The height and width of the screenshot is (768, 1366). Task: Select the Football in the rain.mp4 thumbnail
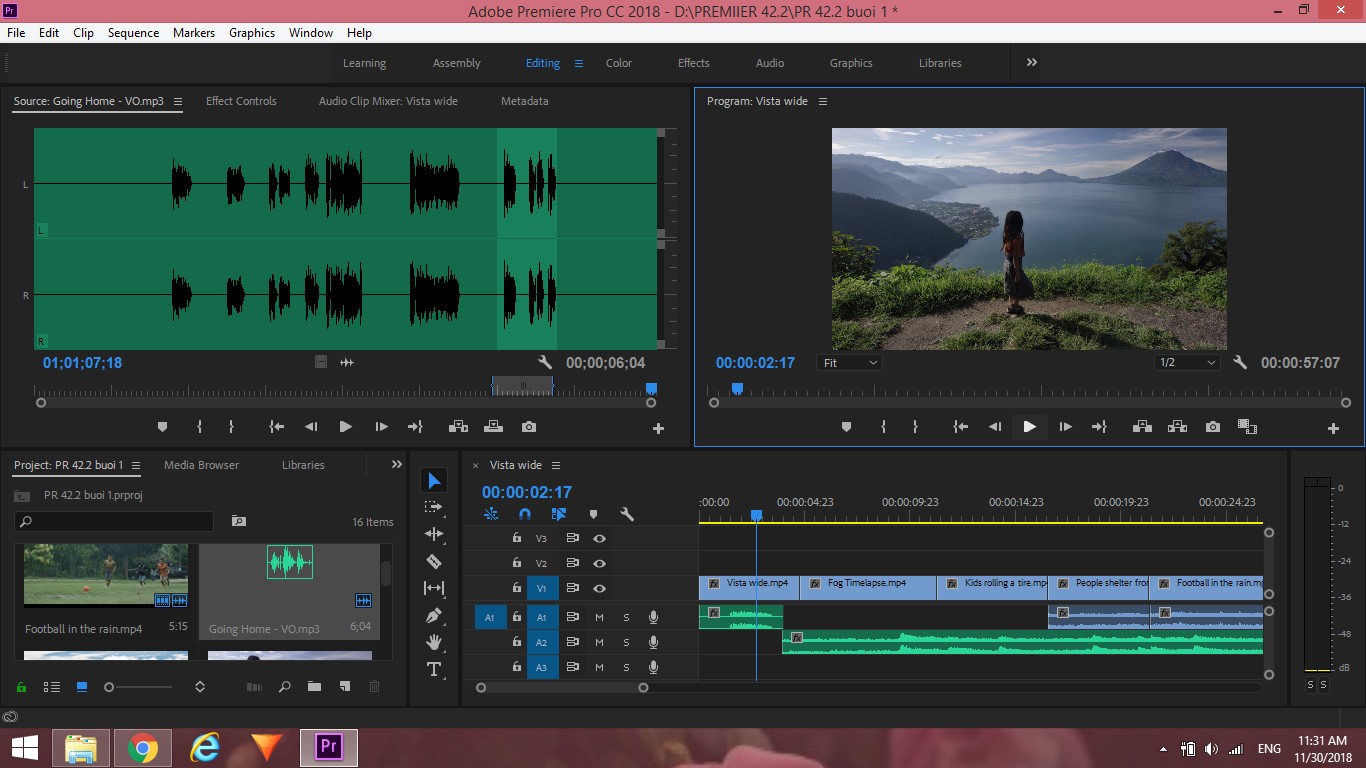tap(106, 575)
